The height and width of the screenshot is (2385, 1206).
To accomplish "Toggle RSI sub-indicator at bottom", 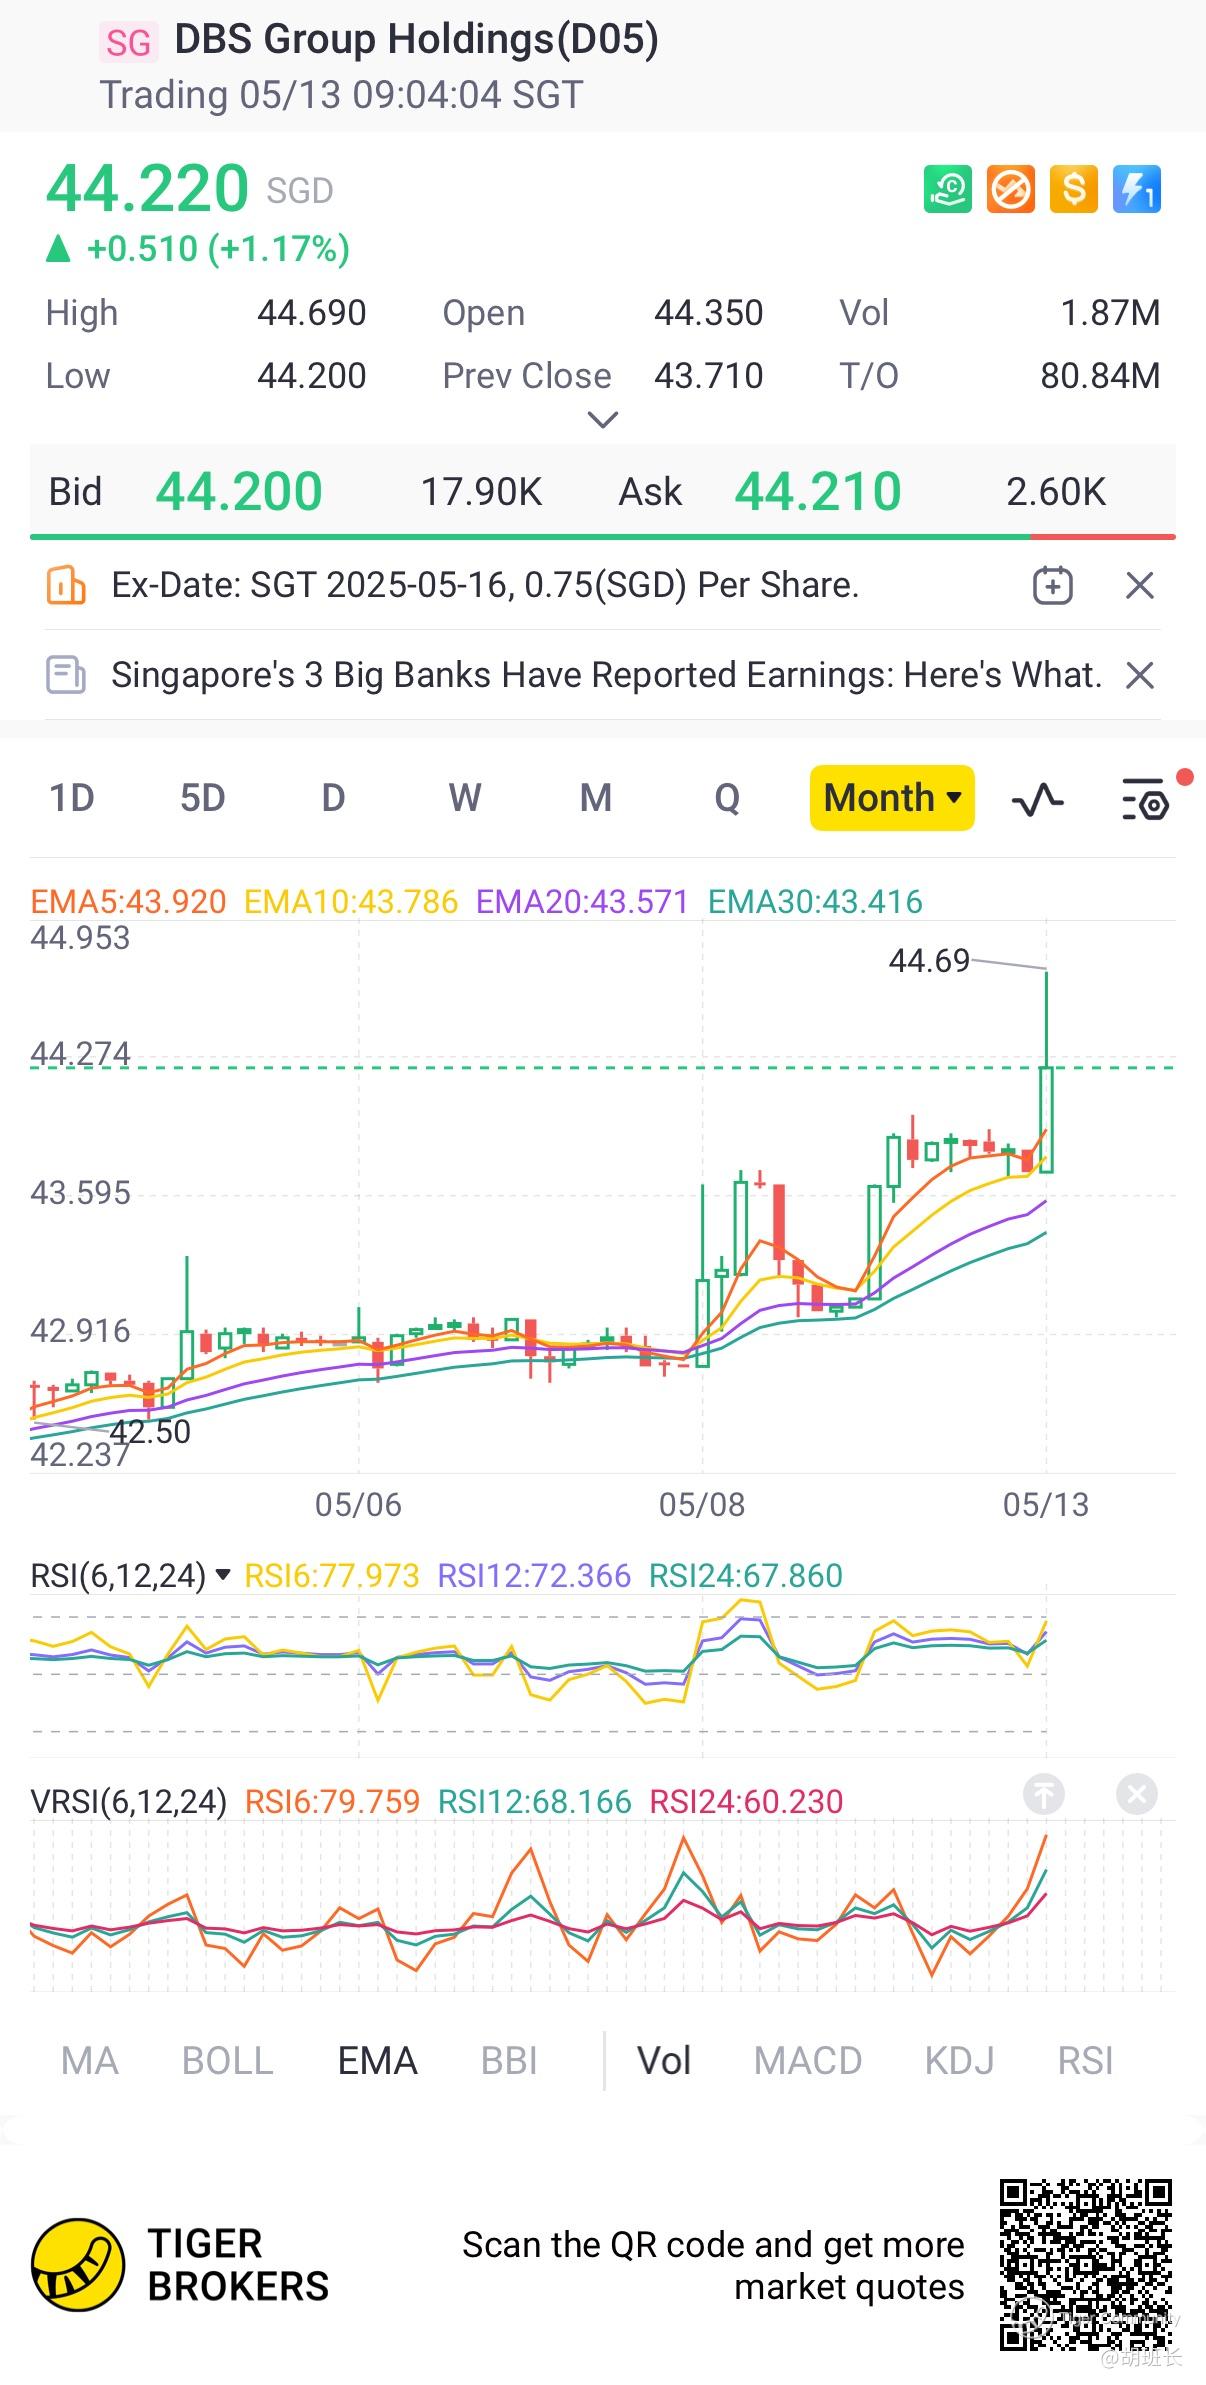I will tap(1085, 2061).
